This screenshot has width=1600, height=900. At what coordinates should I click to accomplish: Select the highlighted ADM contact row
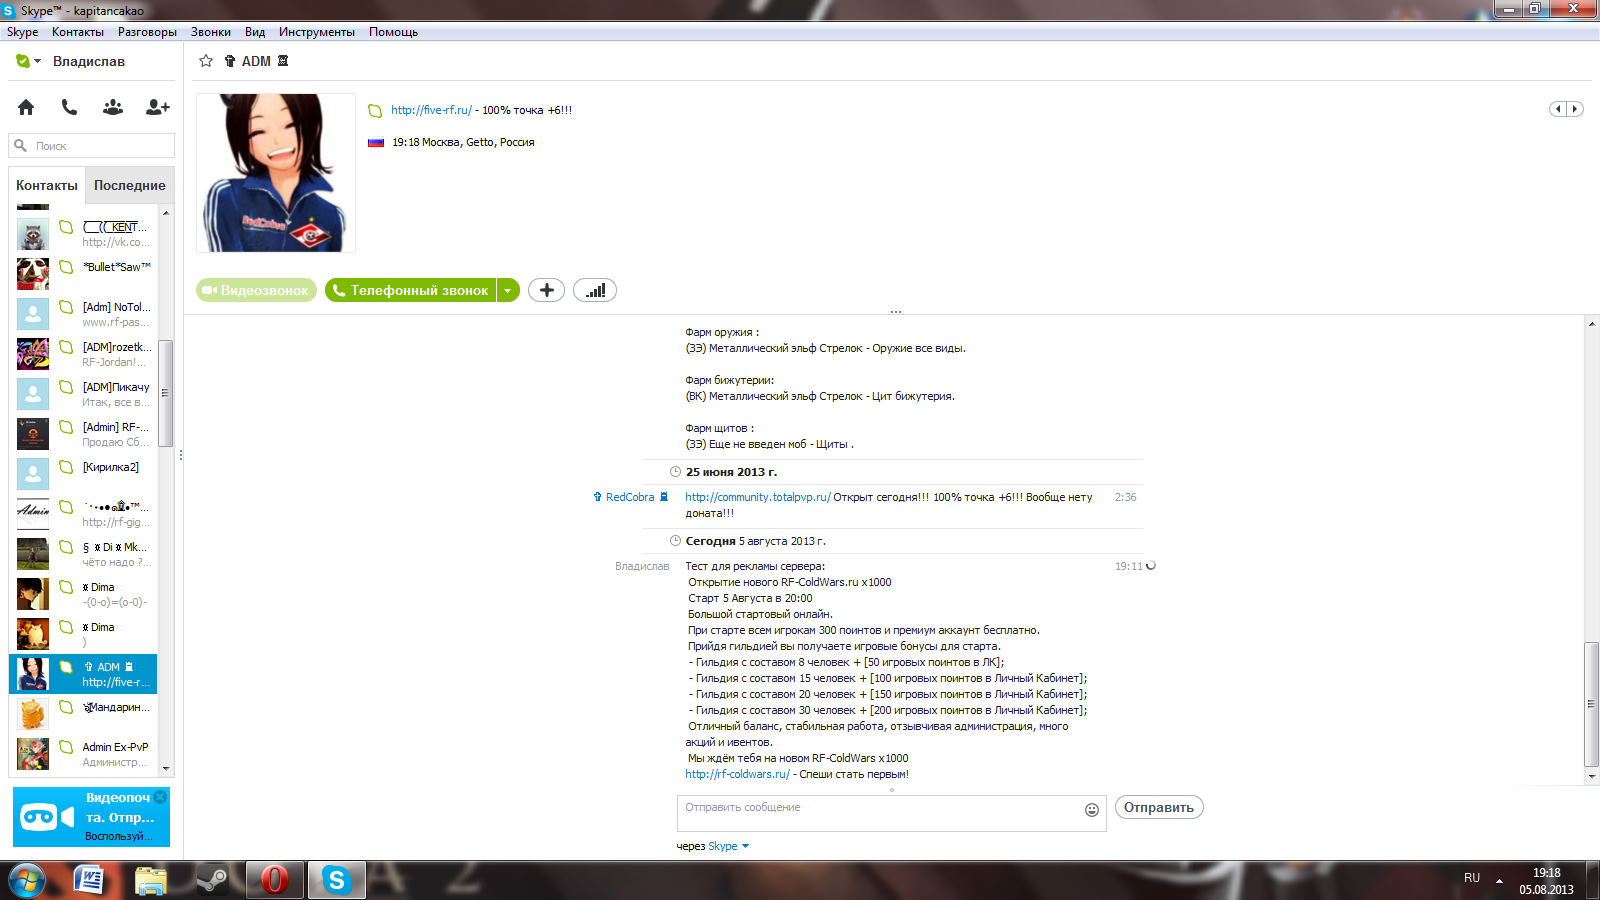(x=83, y=674)
